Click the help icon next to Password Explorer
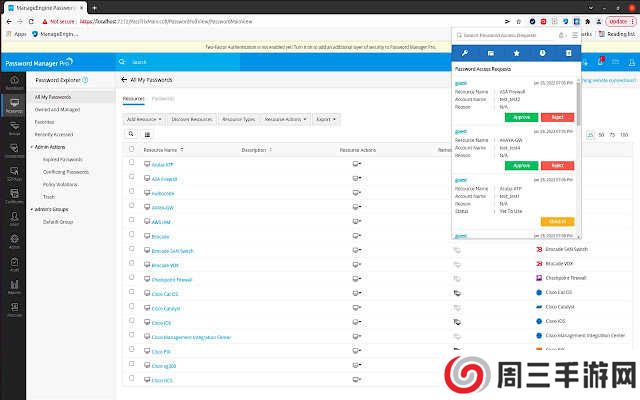 coord(85,80)
